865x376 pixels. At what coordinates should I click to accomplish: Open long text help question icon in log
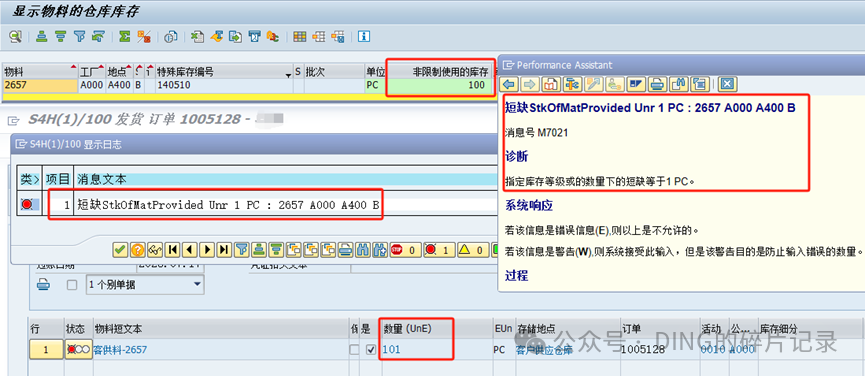pyautogui.click(x=137, y=250)
